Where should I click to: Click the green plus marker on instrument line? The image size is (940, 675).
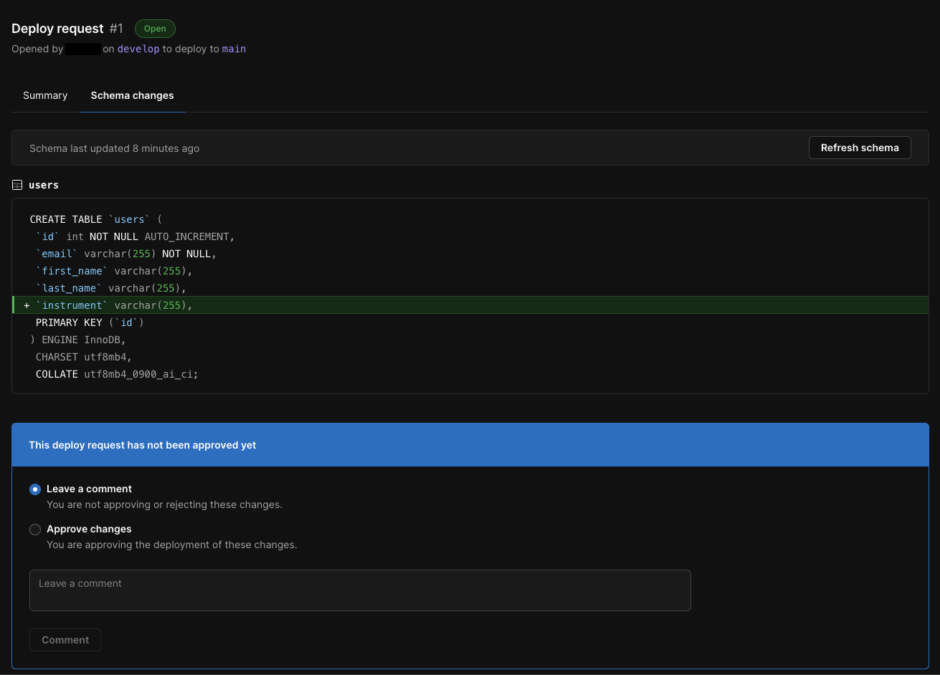point(26,305)
